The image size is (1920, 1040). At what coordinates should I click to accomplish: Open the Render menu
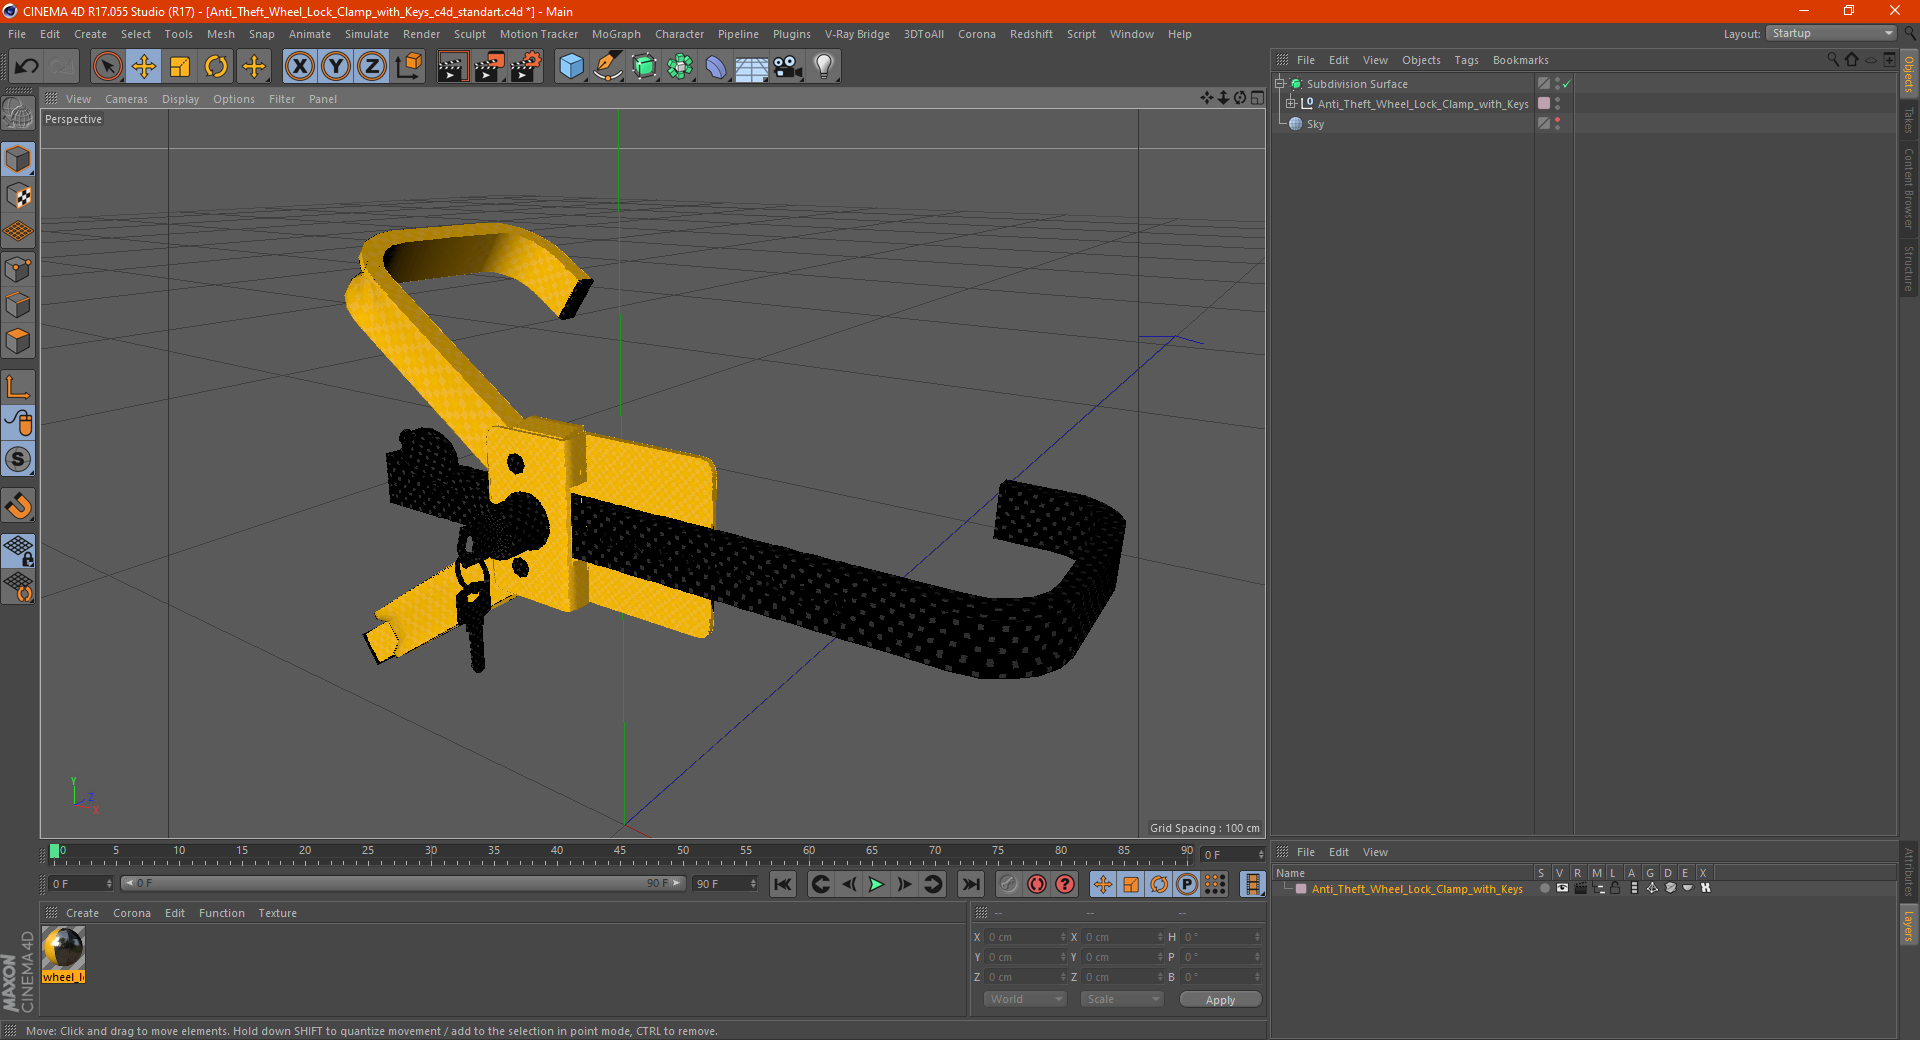421,34
